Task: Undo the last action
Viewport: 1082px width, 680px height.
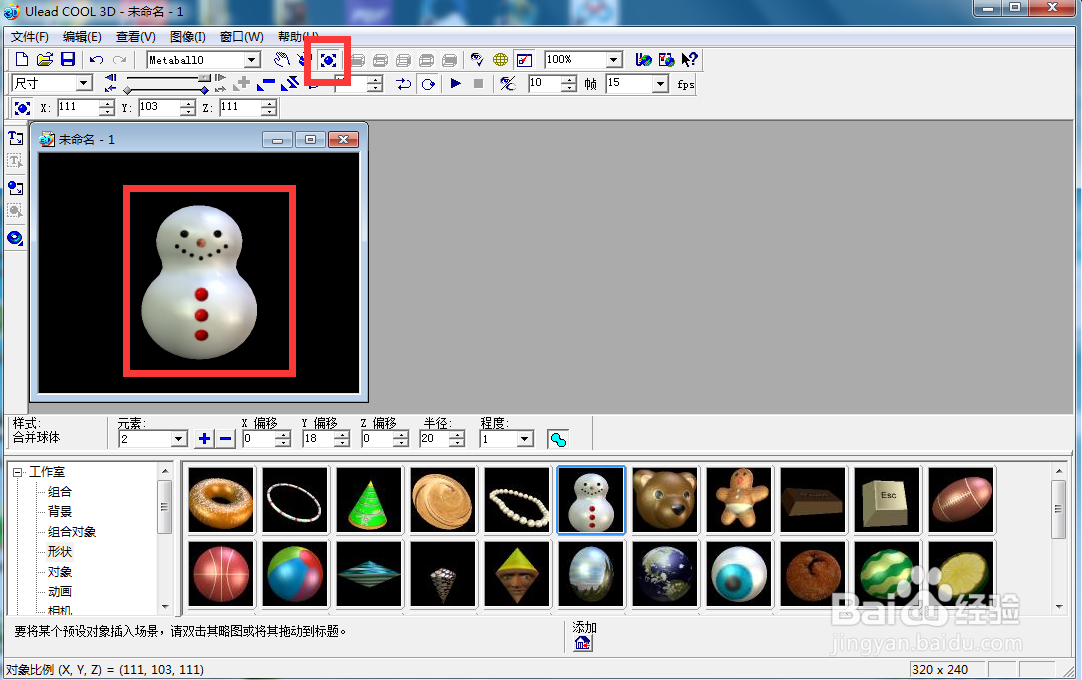Action: [x=97, y=60]
